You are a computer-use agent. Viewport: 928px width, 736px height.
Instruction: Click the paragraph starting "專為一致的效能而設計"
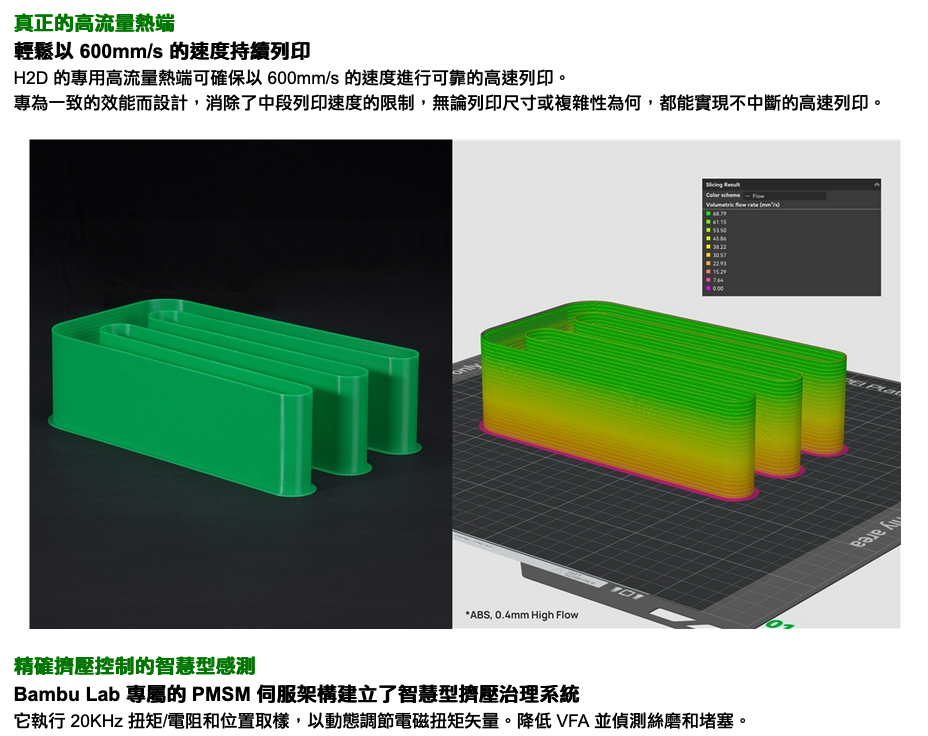448,103
